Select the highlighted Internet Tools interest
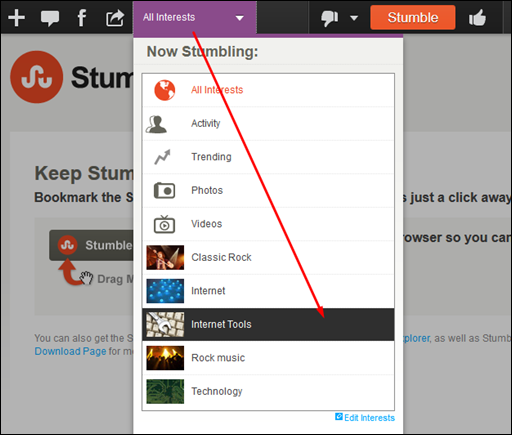This screenshot has height=435, width=512. pyautogui.click(x=268, y=325)
